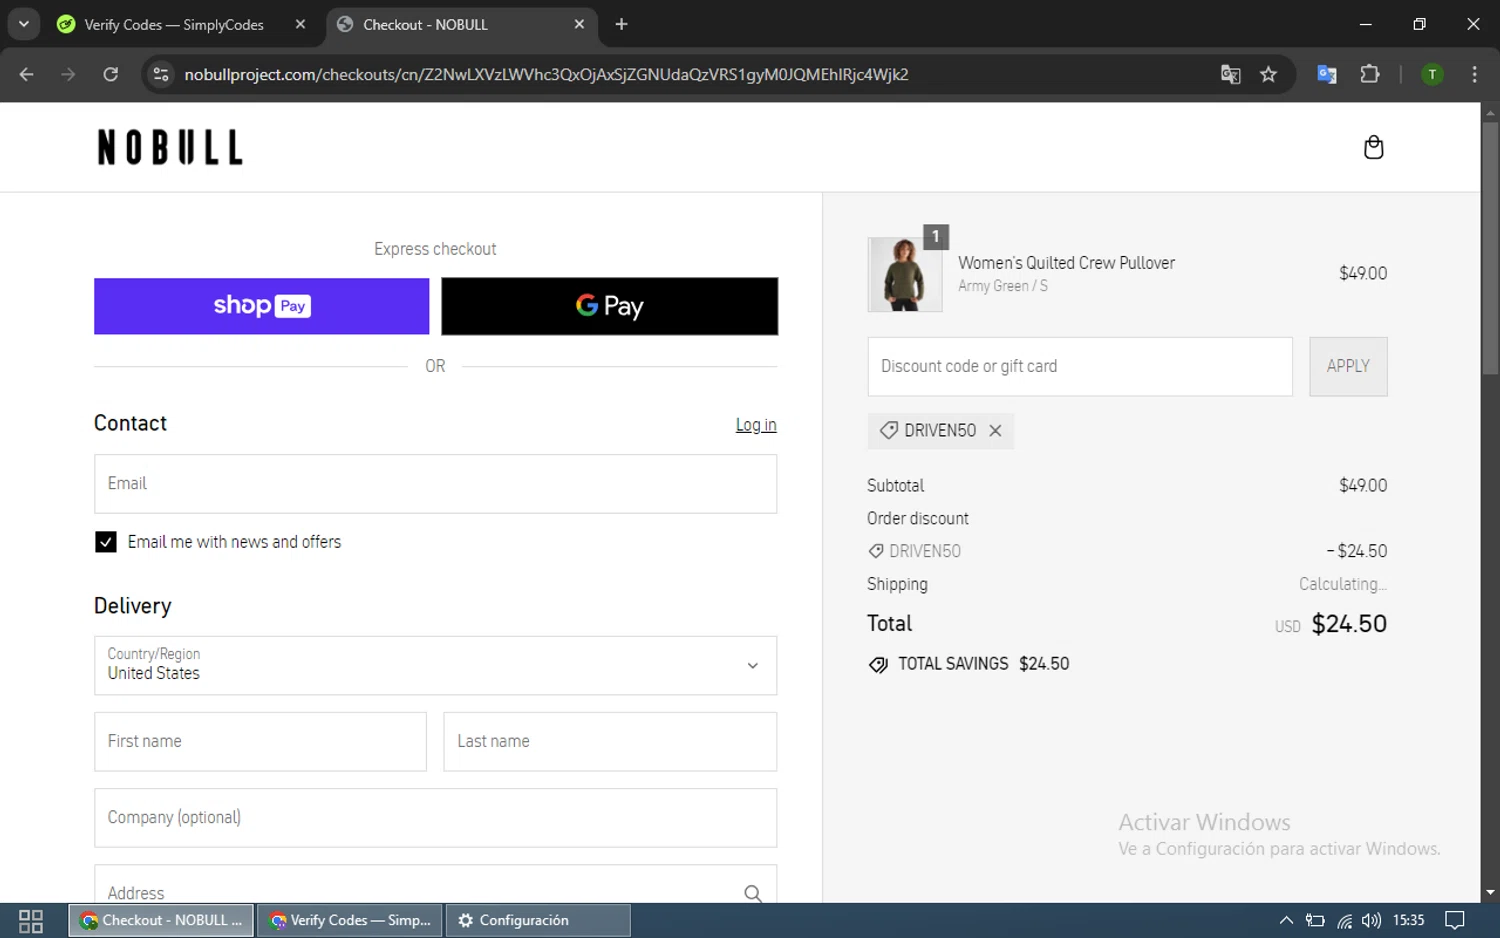Open the notification center icon
Screen dimensions: 1500x938
tap(1455, 921)
